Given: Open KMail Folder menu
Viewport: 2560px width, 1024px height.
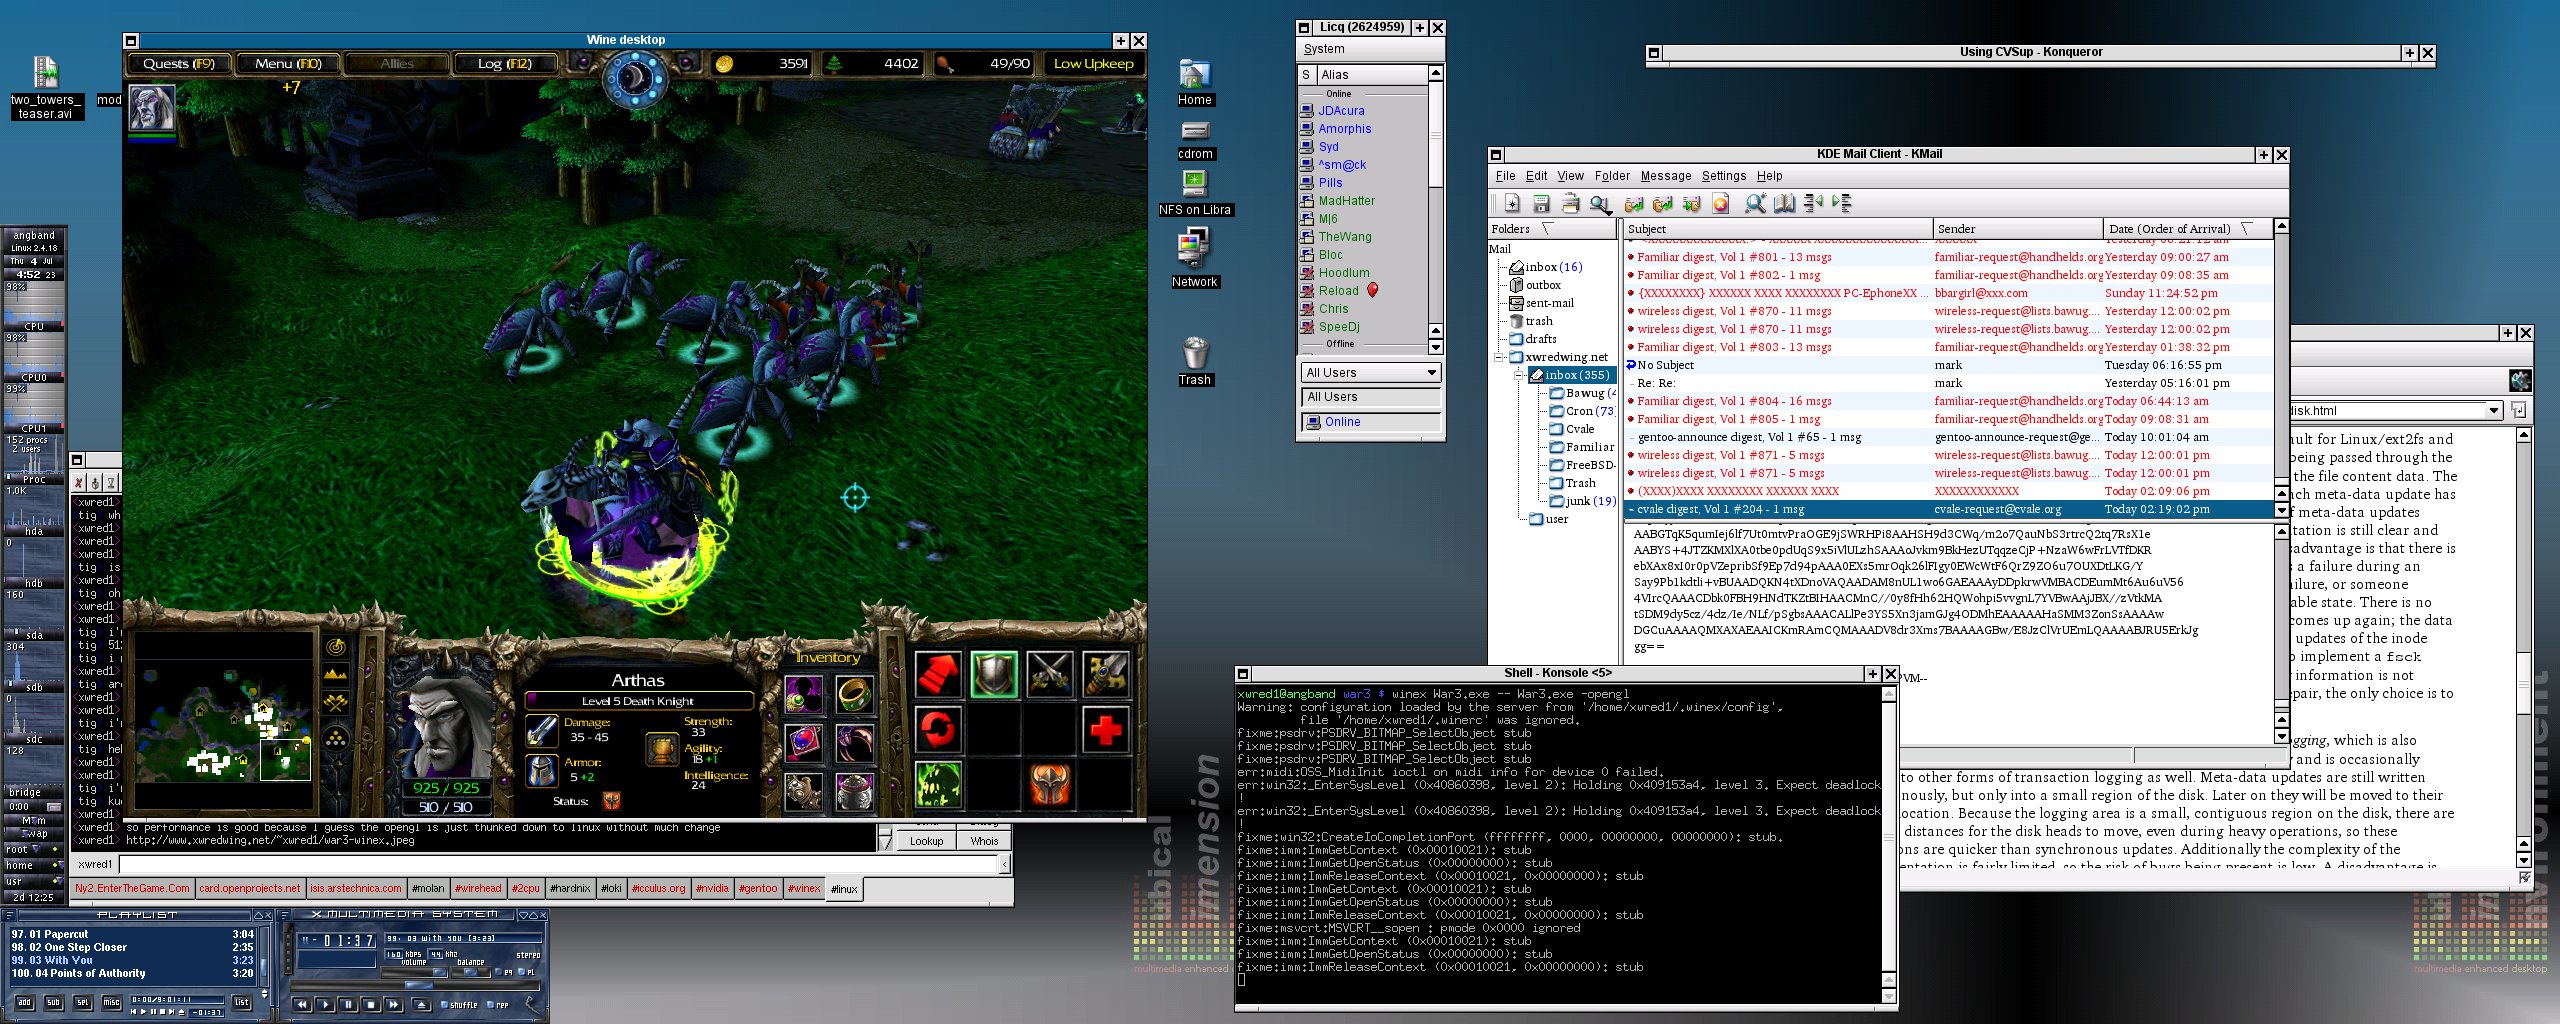Looking at the screenshot, I should [1612, 176].
